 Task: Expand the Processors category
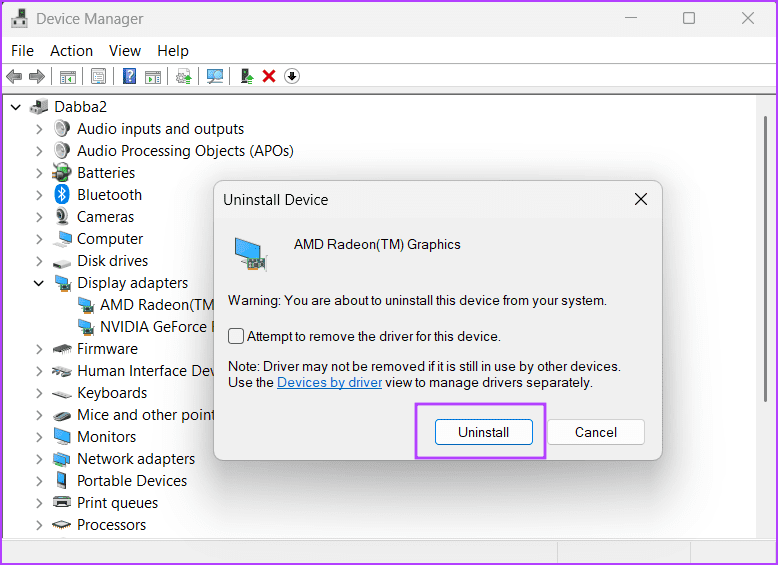click(x=39, y=525)
